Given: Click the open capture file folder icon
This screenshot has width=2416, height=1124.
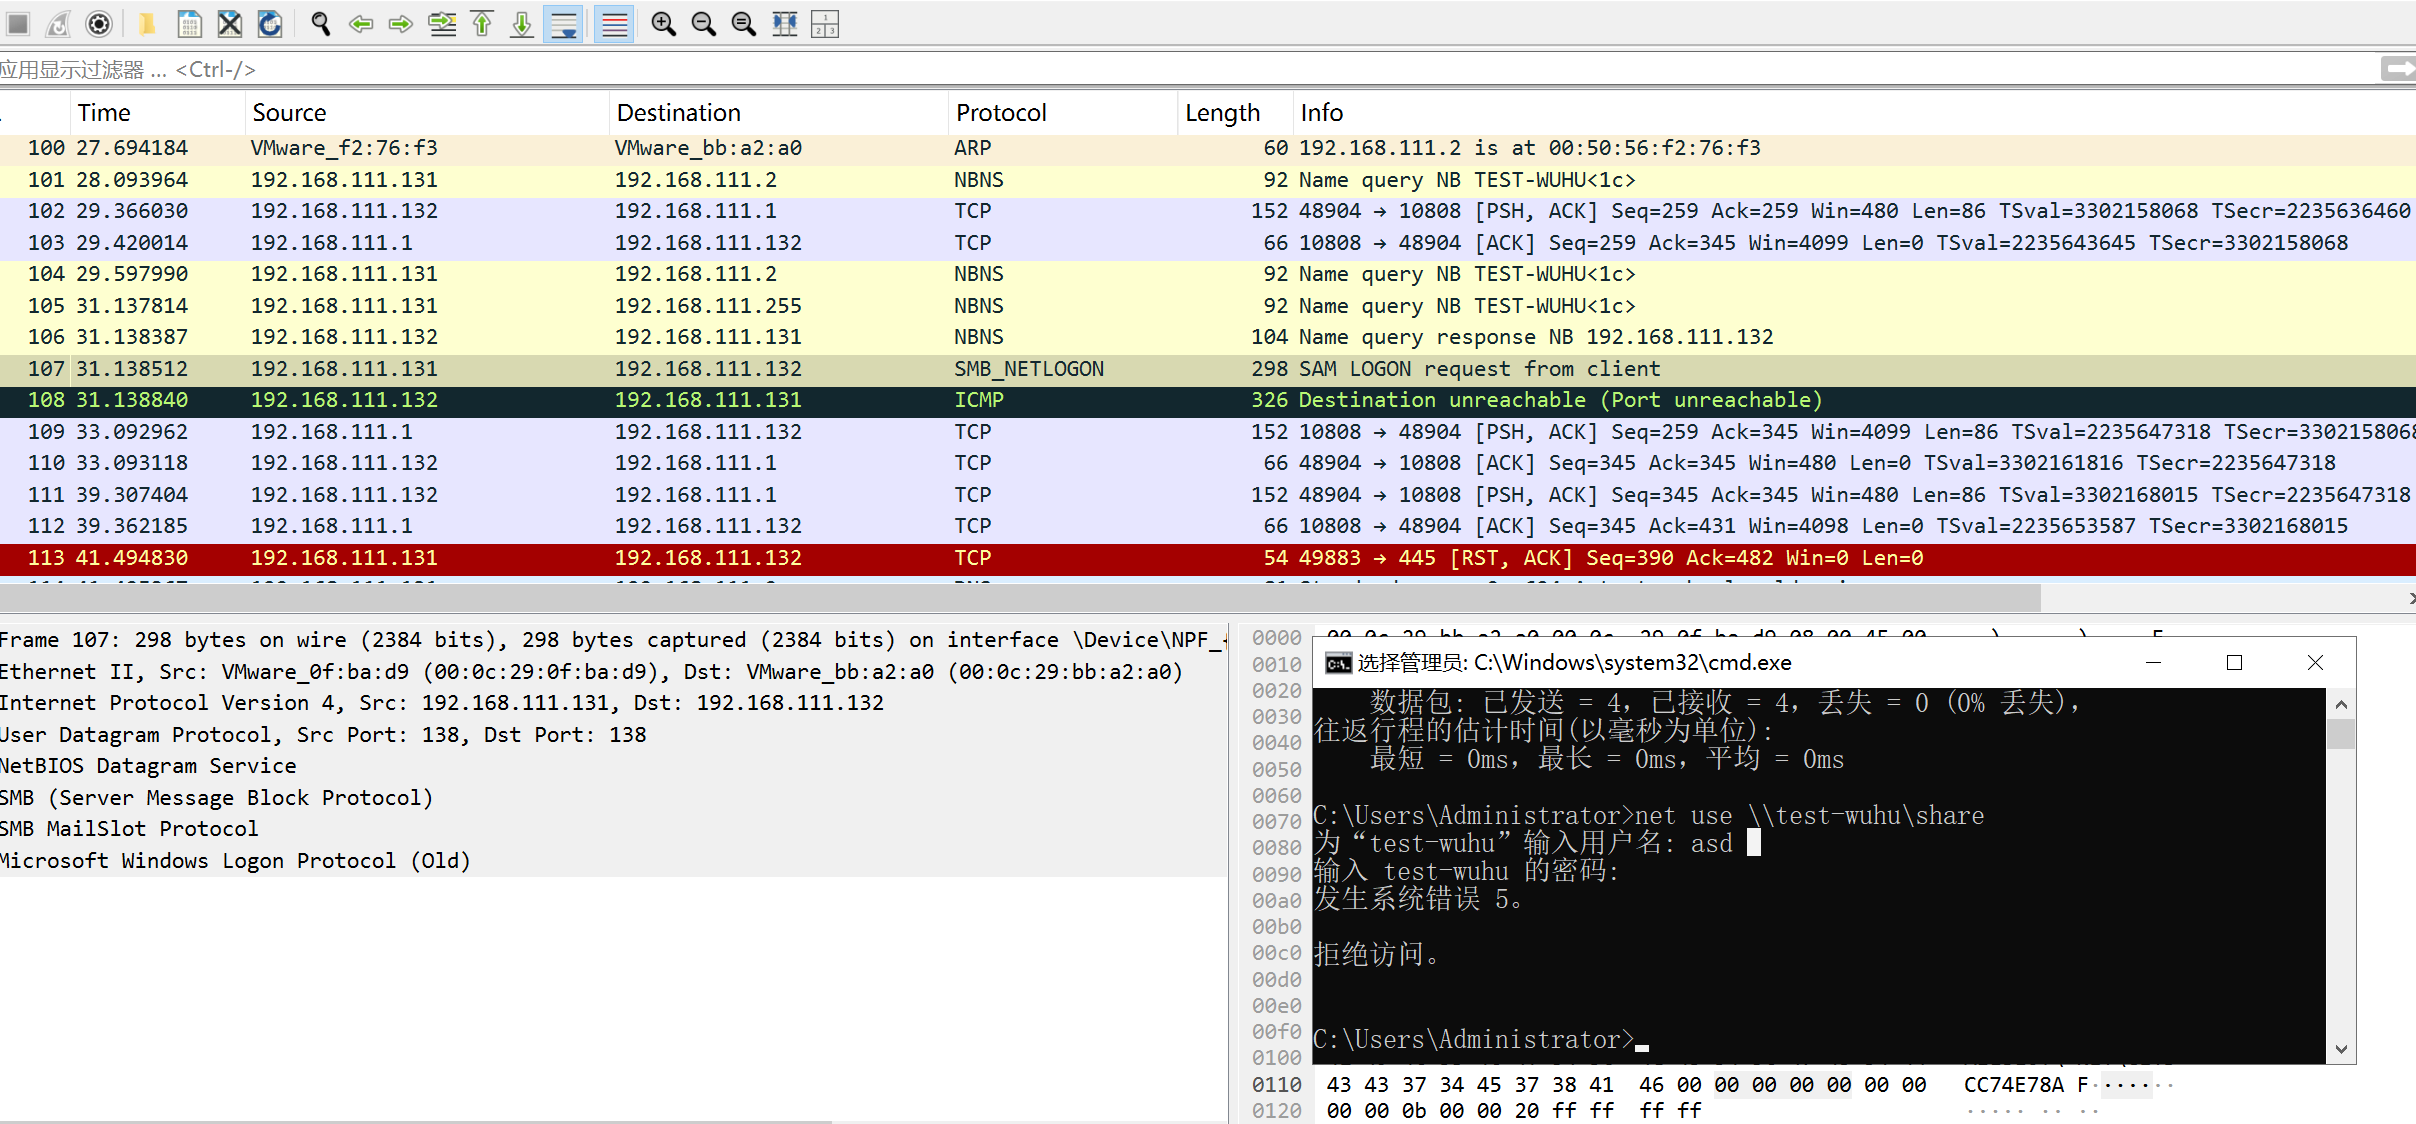Looking at the screenshot, I should click(x=147, y=23).
